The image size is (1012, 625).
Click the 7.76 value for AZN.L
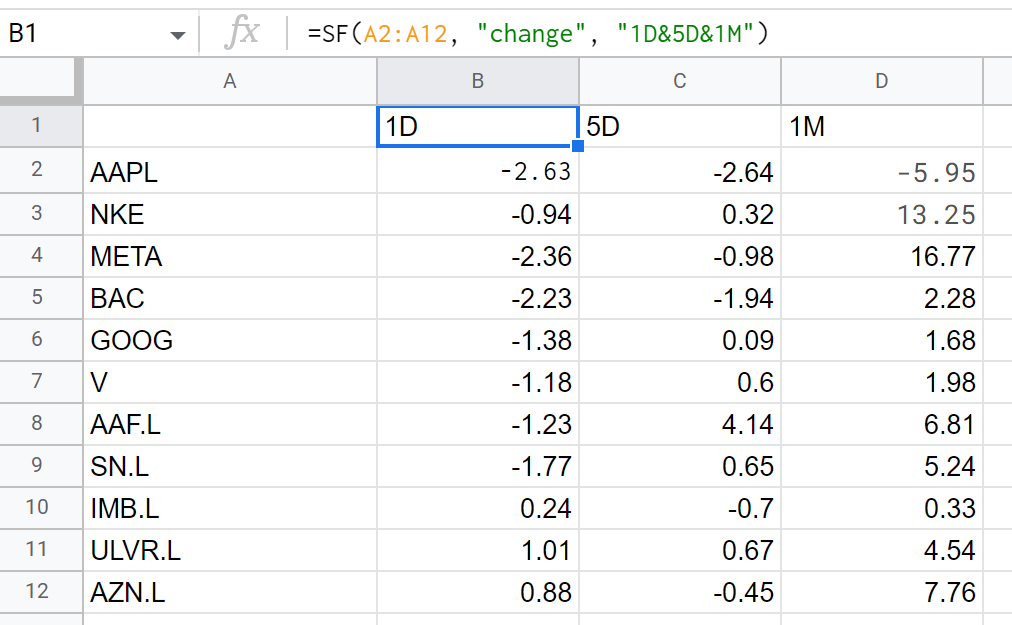pyautogui.click(x=882, y=591)
